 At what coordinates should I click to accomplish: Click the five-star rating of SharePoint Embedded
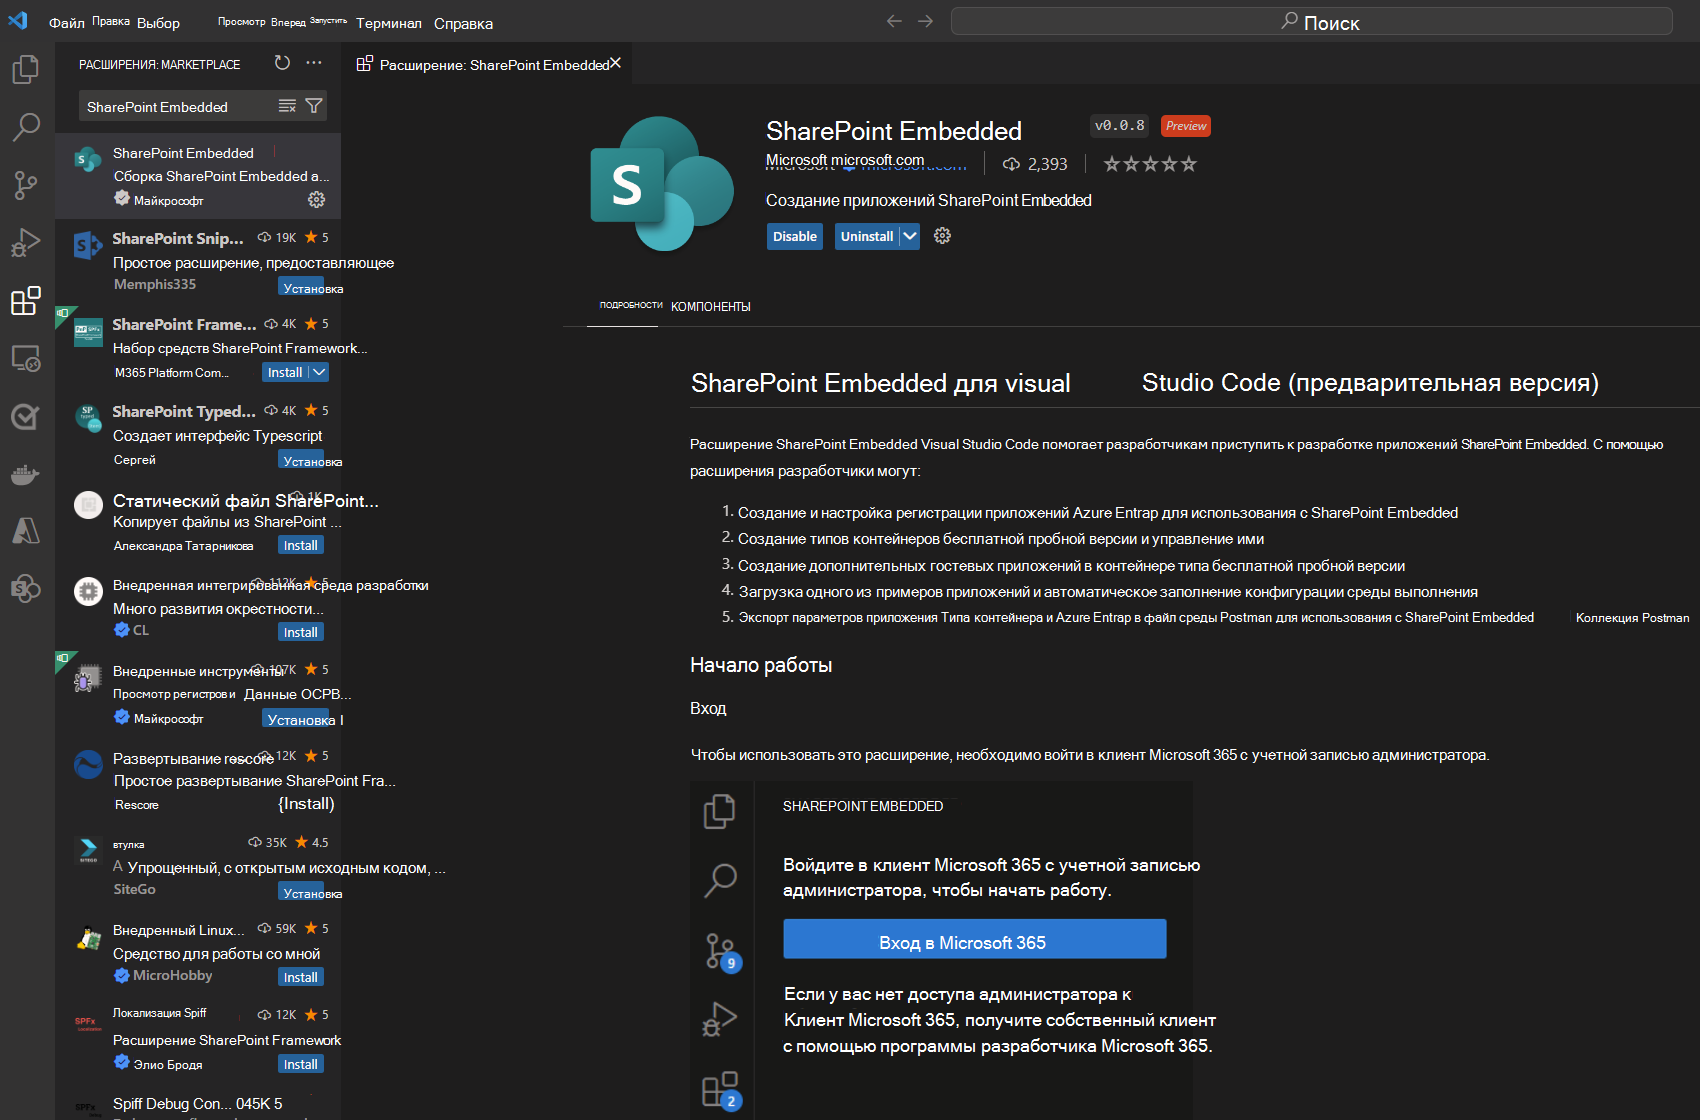tap(1150, 164)
